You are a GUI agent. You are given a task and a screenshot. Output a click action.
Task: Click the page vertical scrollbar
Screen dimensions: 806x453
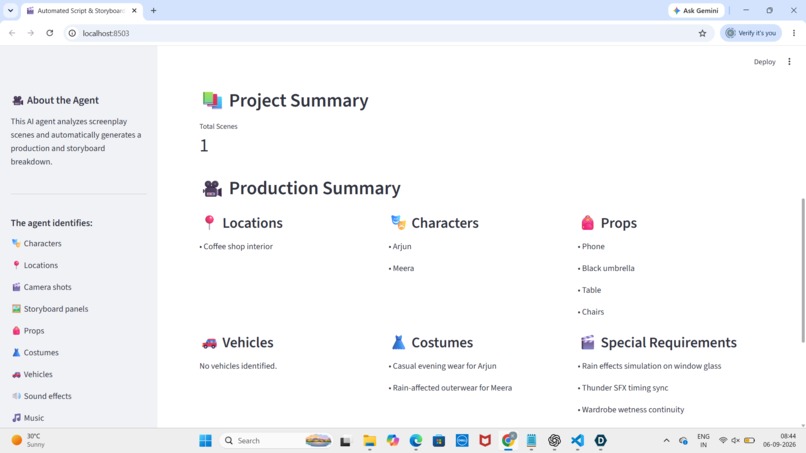coord(802,270)
